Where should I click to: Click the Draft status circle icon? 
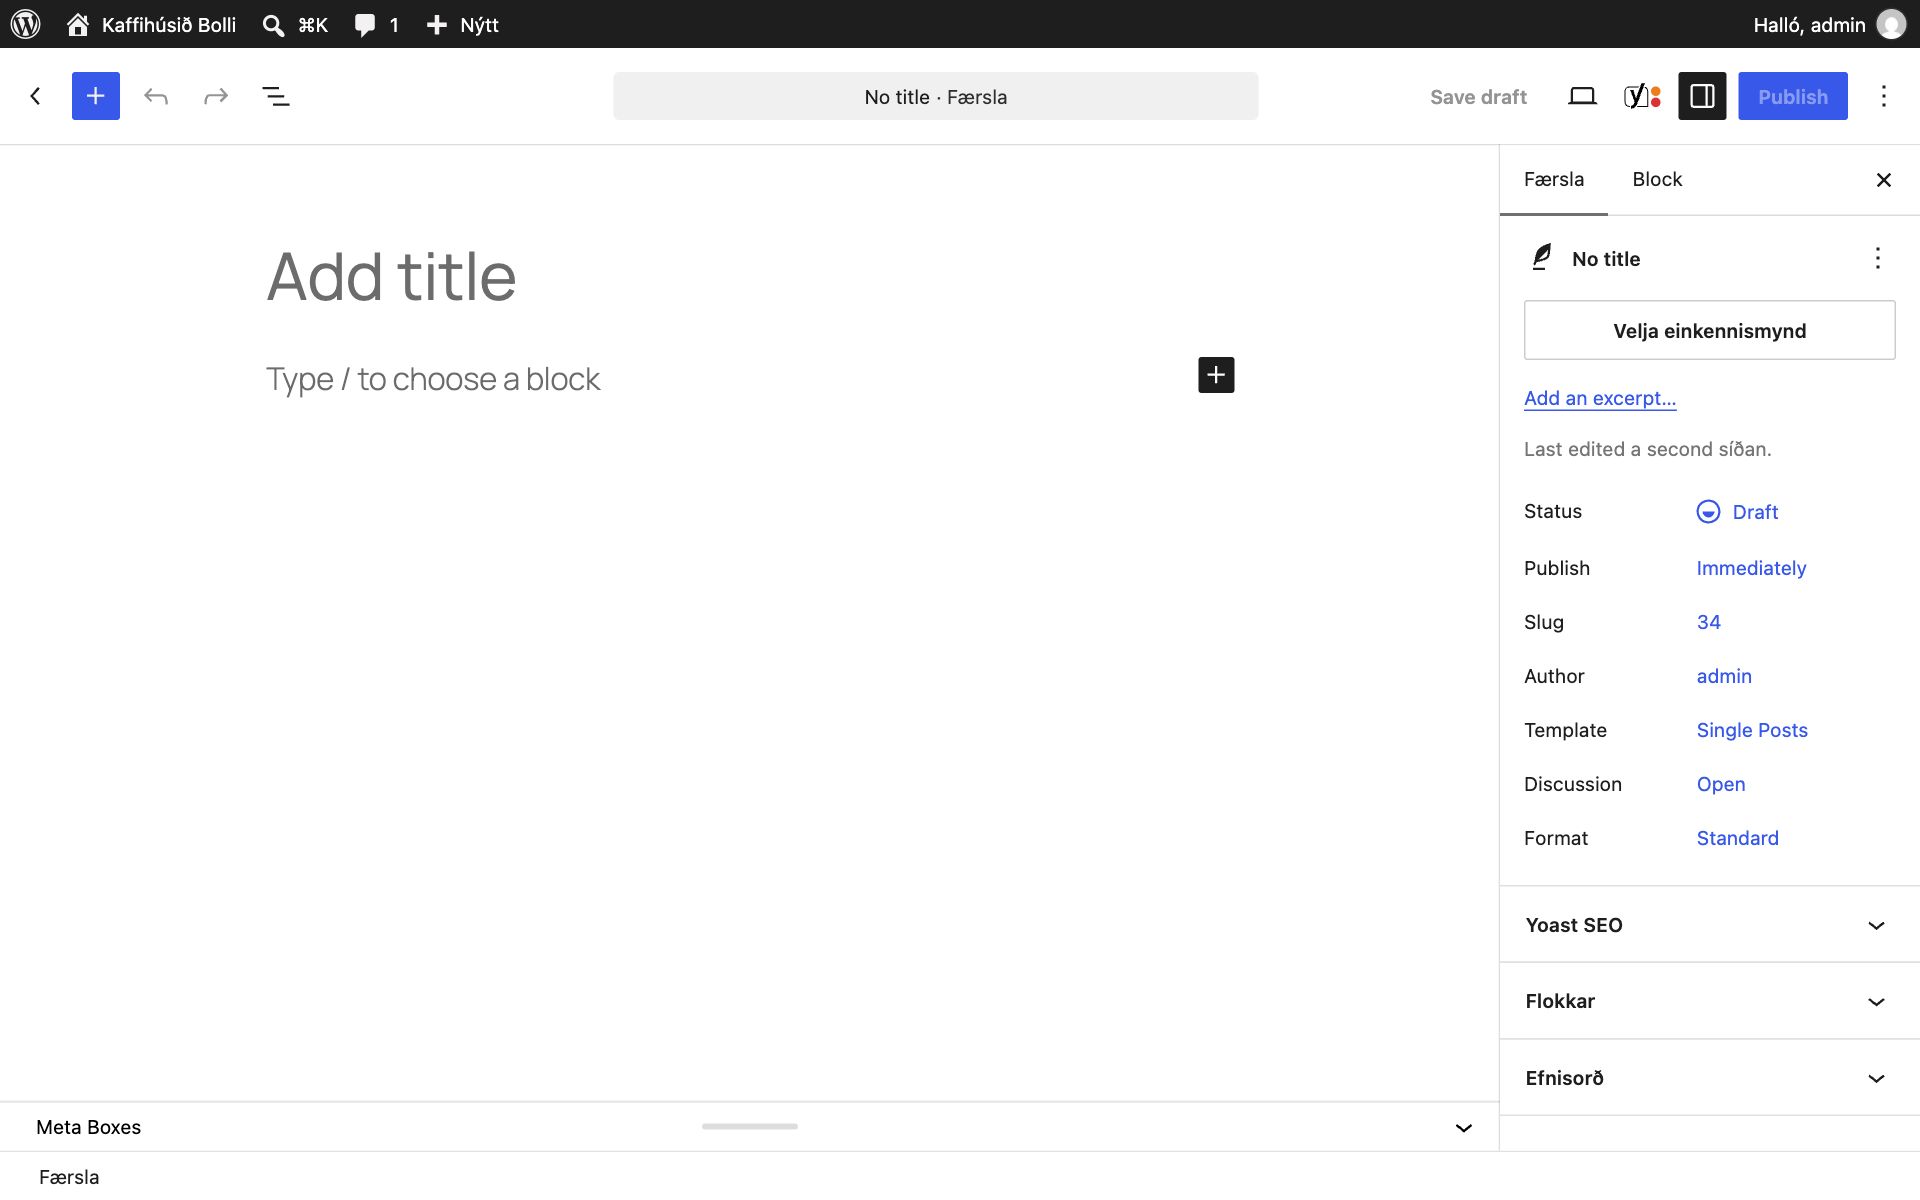coord(1708,512)
